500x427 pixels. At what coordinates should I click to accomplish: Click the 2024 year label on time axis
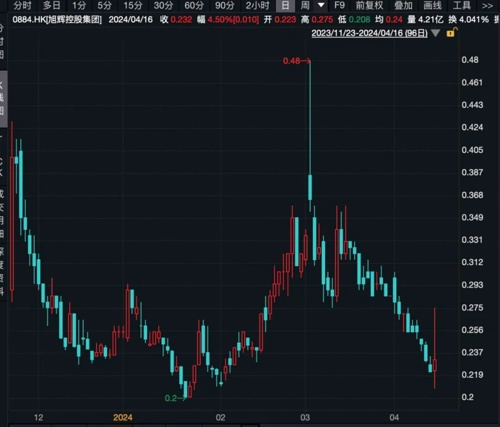pyautogui.click(x=123, y=417)
